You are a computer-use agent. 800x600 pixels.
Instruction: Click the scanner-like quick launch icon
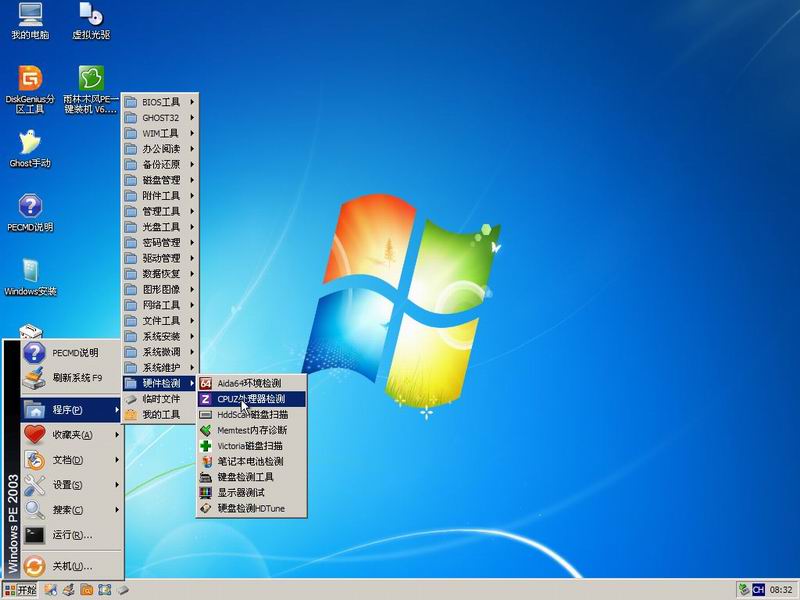68,590
